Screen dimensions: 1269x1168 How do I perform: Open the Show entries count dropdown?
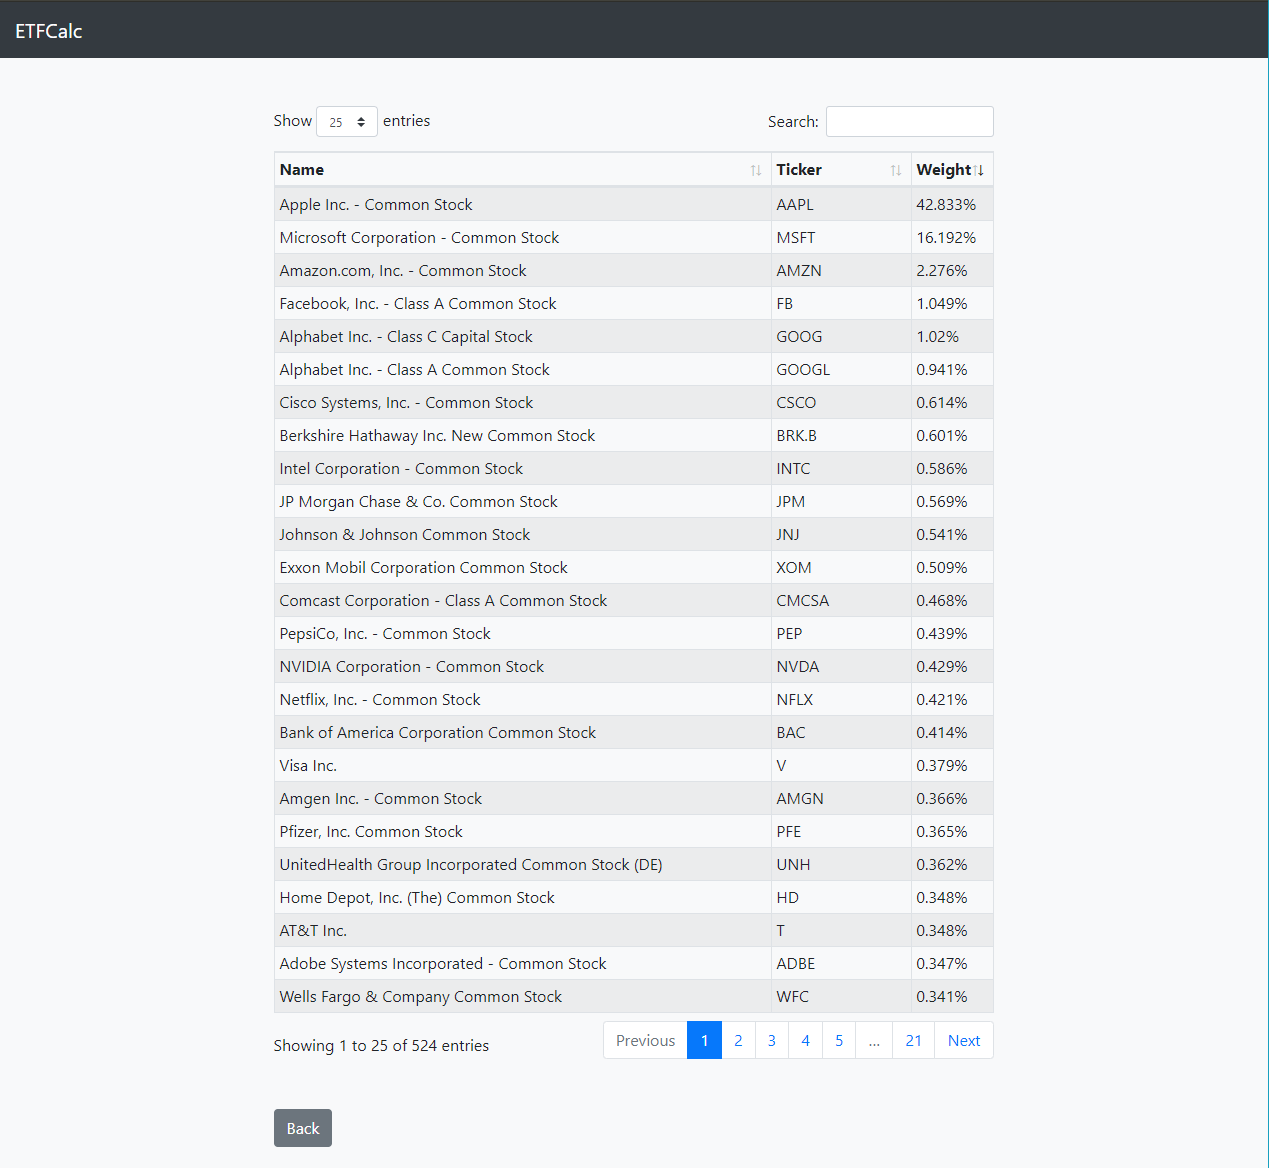point(346,121)
